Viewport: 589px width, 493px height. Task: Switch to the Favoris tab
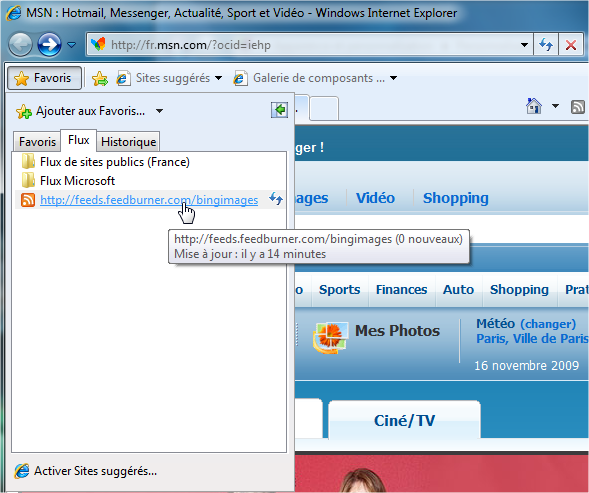[x=37, y=142]
